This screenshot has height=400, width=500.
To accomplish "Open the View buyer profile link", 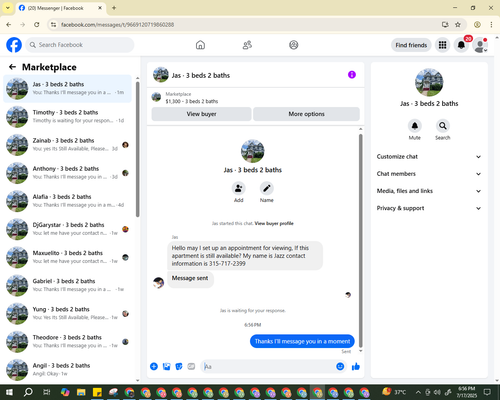I will pos(274,223).
